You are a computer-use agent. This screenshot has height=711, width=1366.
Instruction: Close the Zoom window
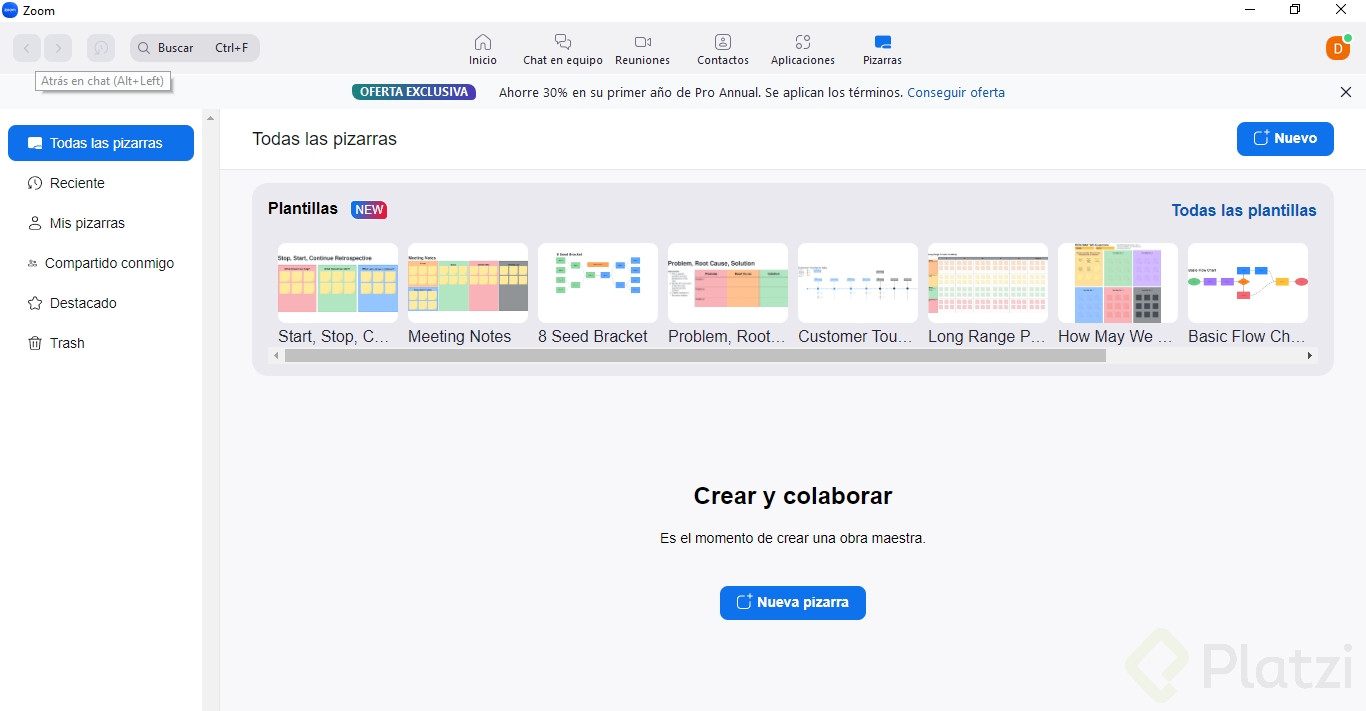(x=1341, y=10)
